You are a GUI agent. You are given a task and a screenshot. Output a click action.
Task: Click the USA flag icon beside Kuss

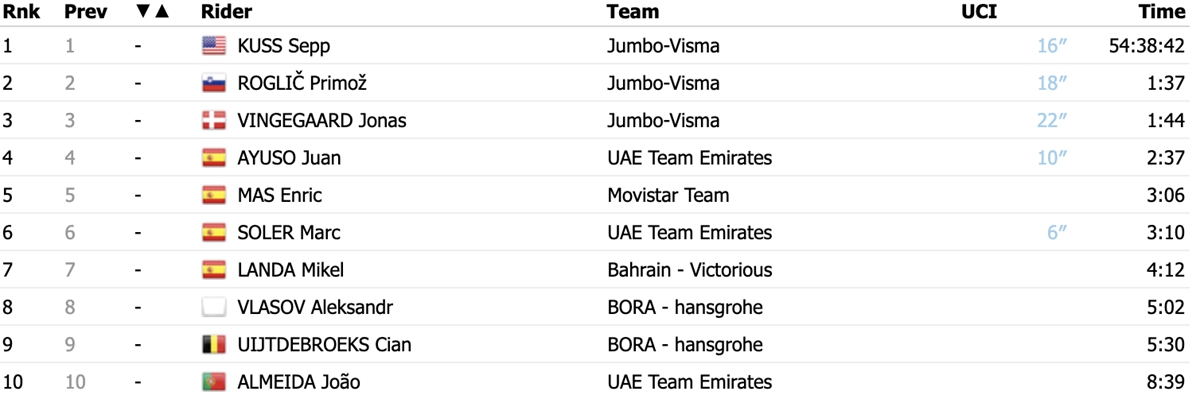(214, 46)
